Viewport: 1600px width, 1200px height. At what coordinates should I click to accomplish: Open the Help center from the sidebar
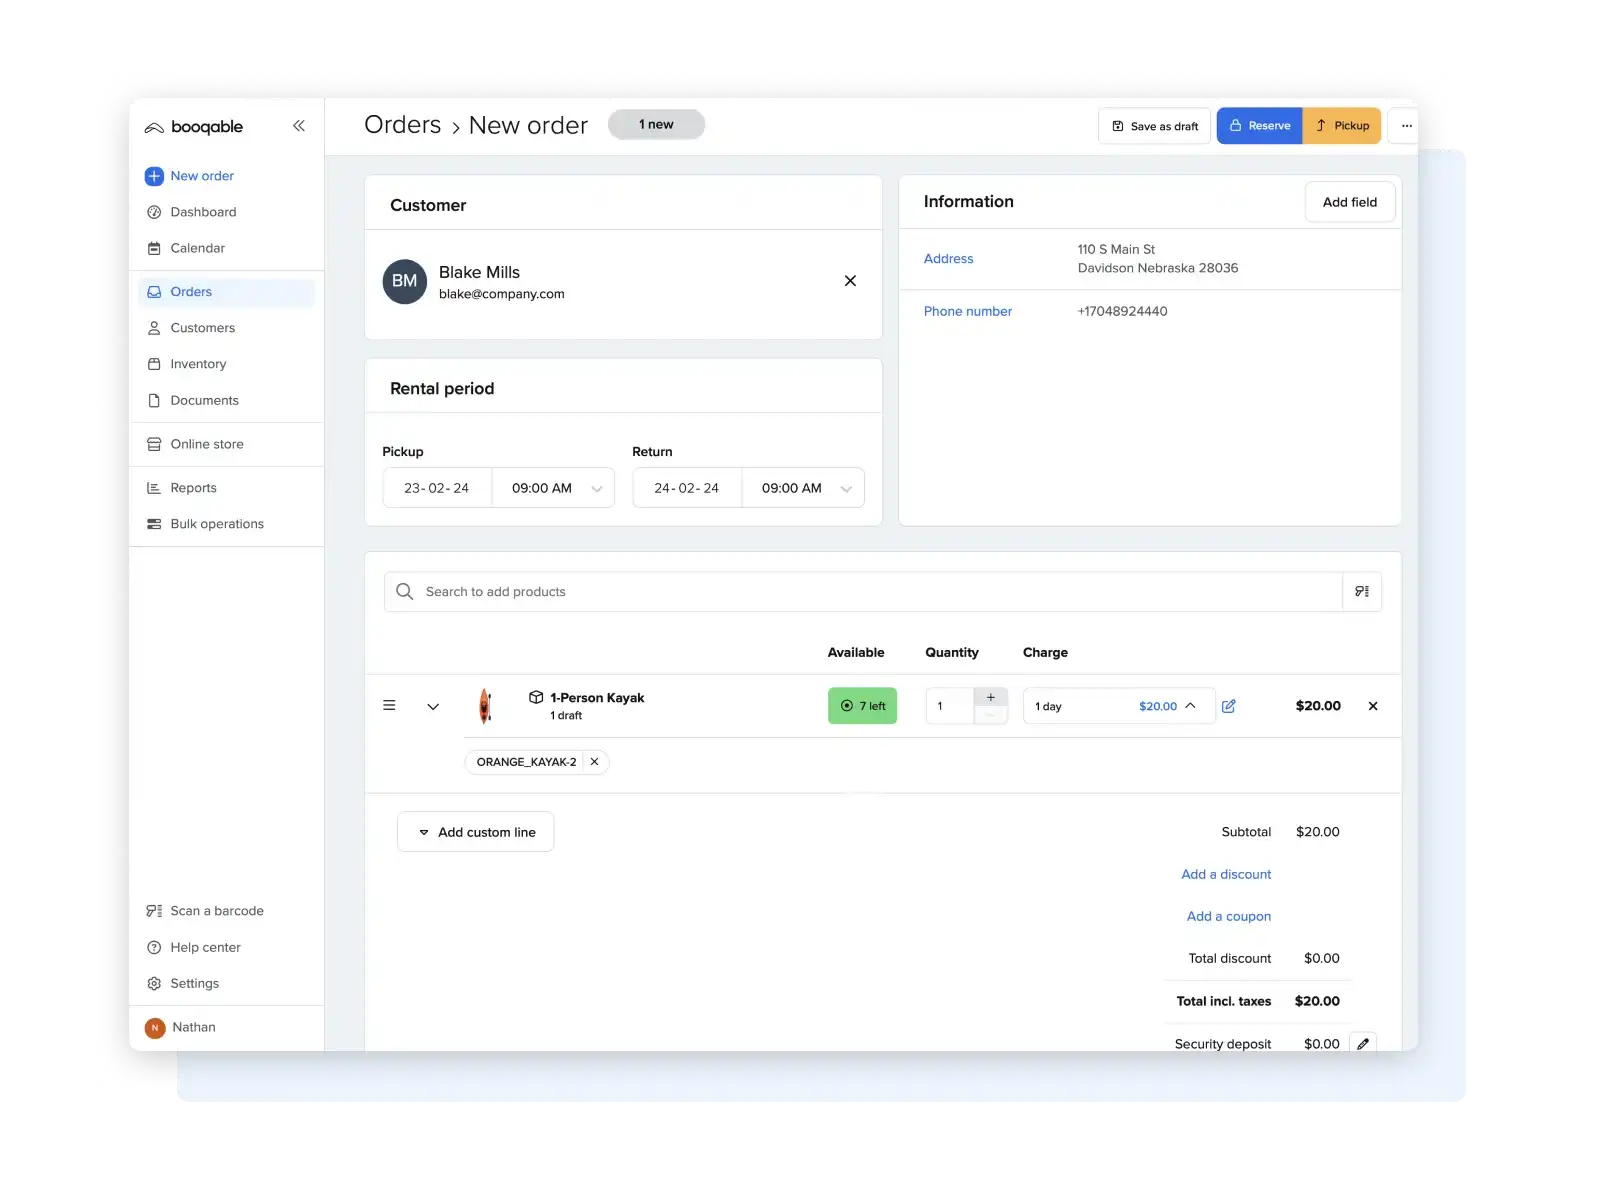coord(205,947)
